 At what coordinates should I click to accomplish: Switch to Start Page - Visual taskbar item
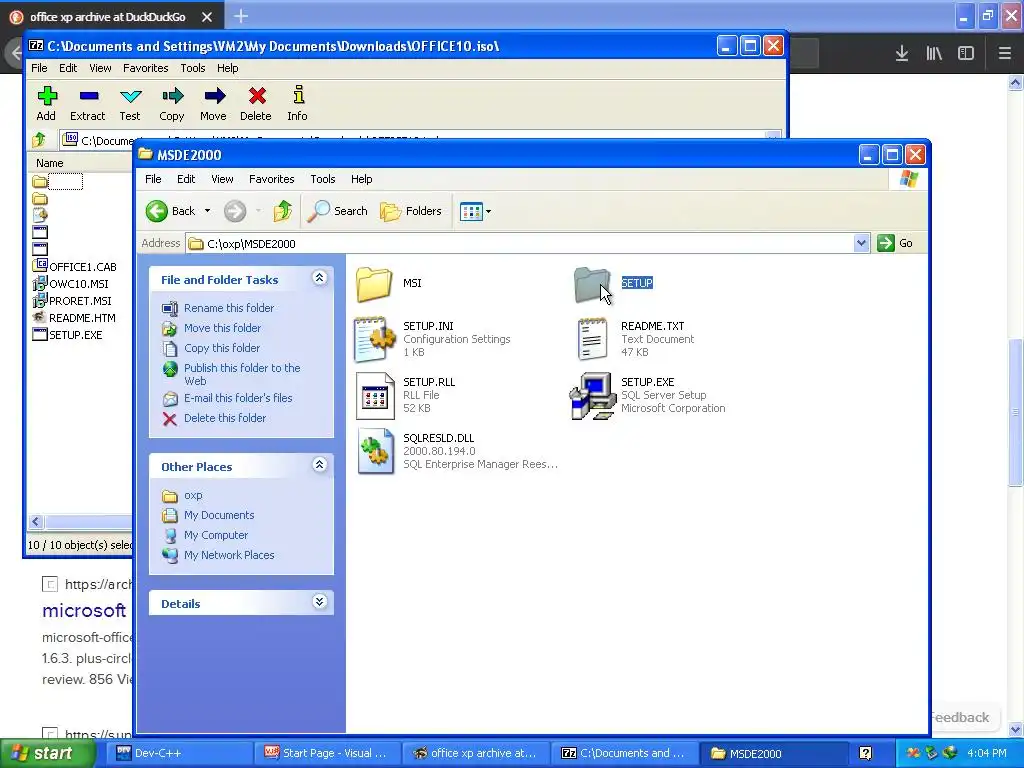point(327,753)
